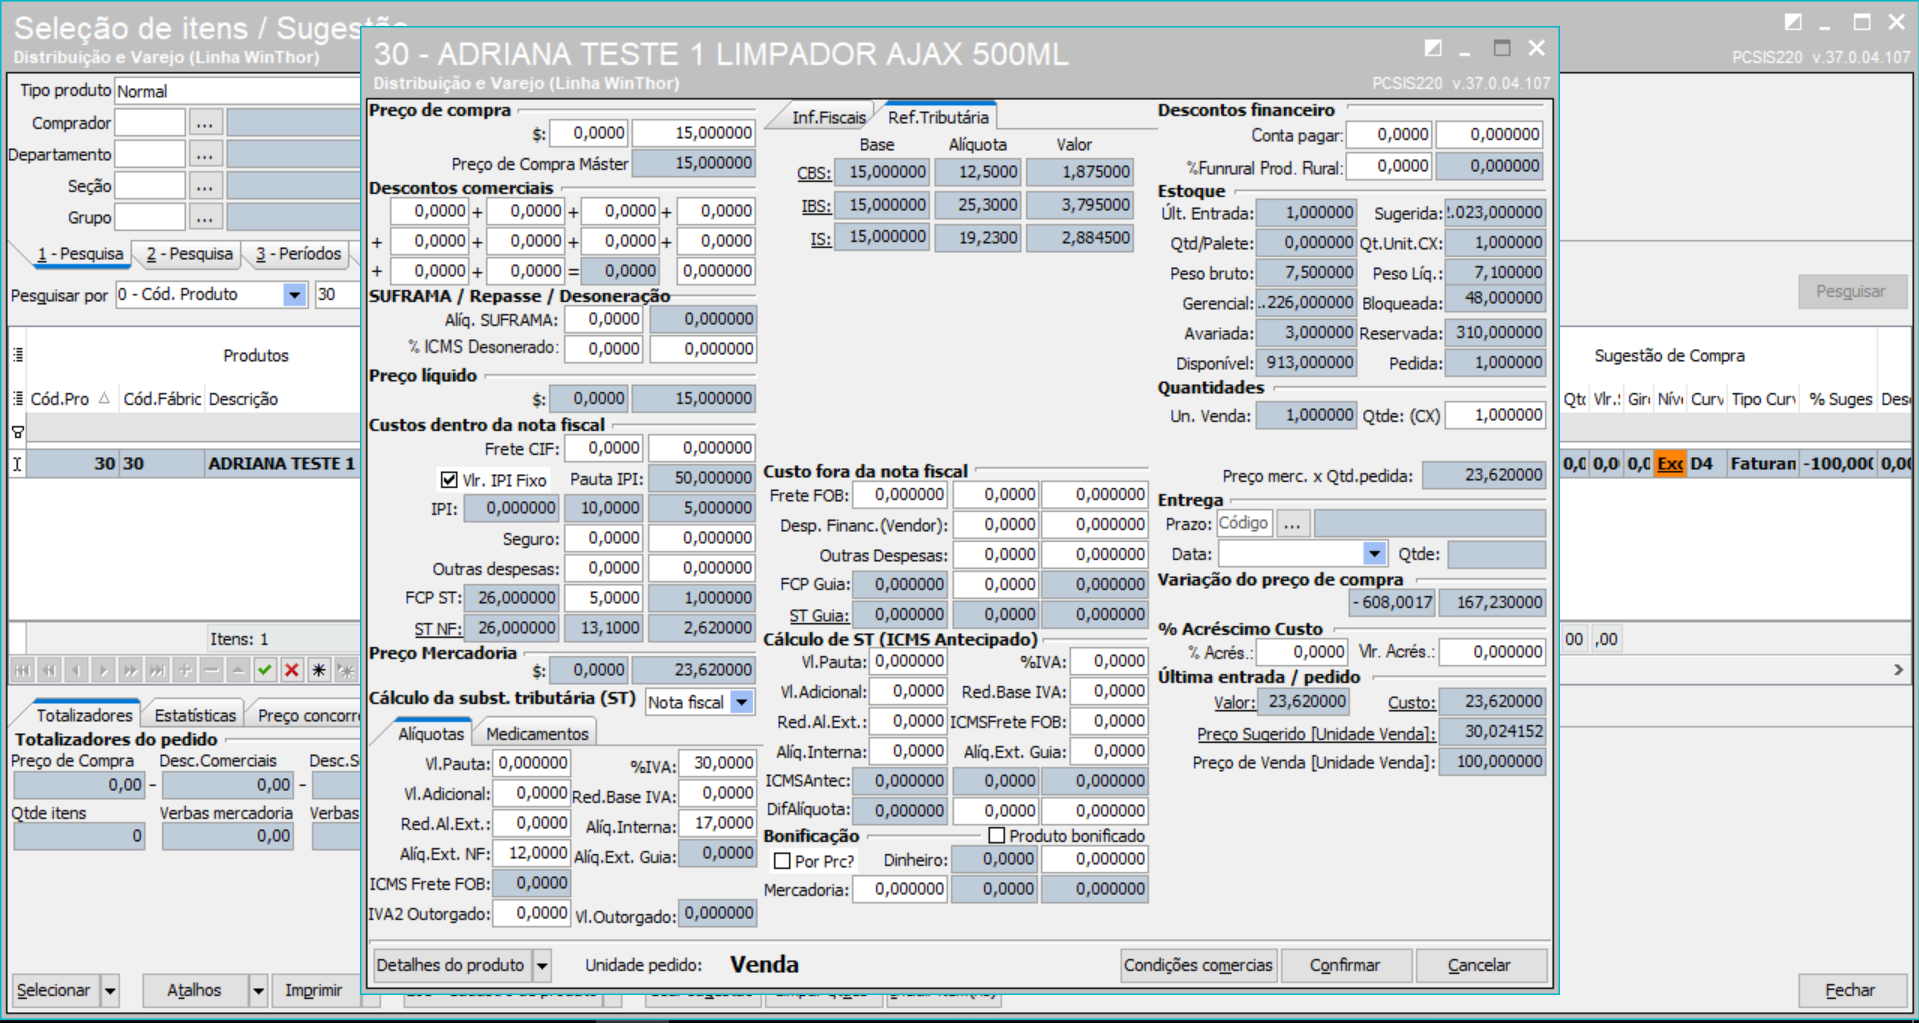Click the minus delete-record navigator icon

point(211,670)
